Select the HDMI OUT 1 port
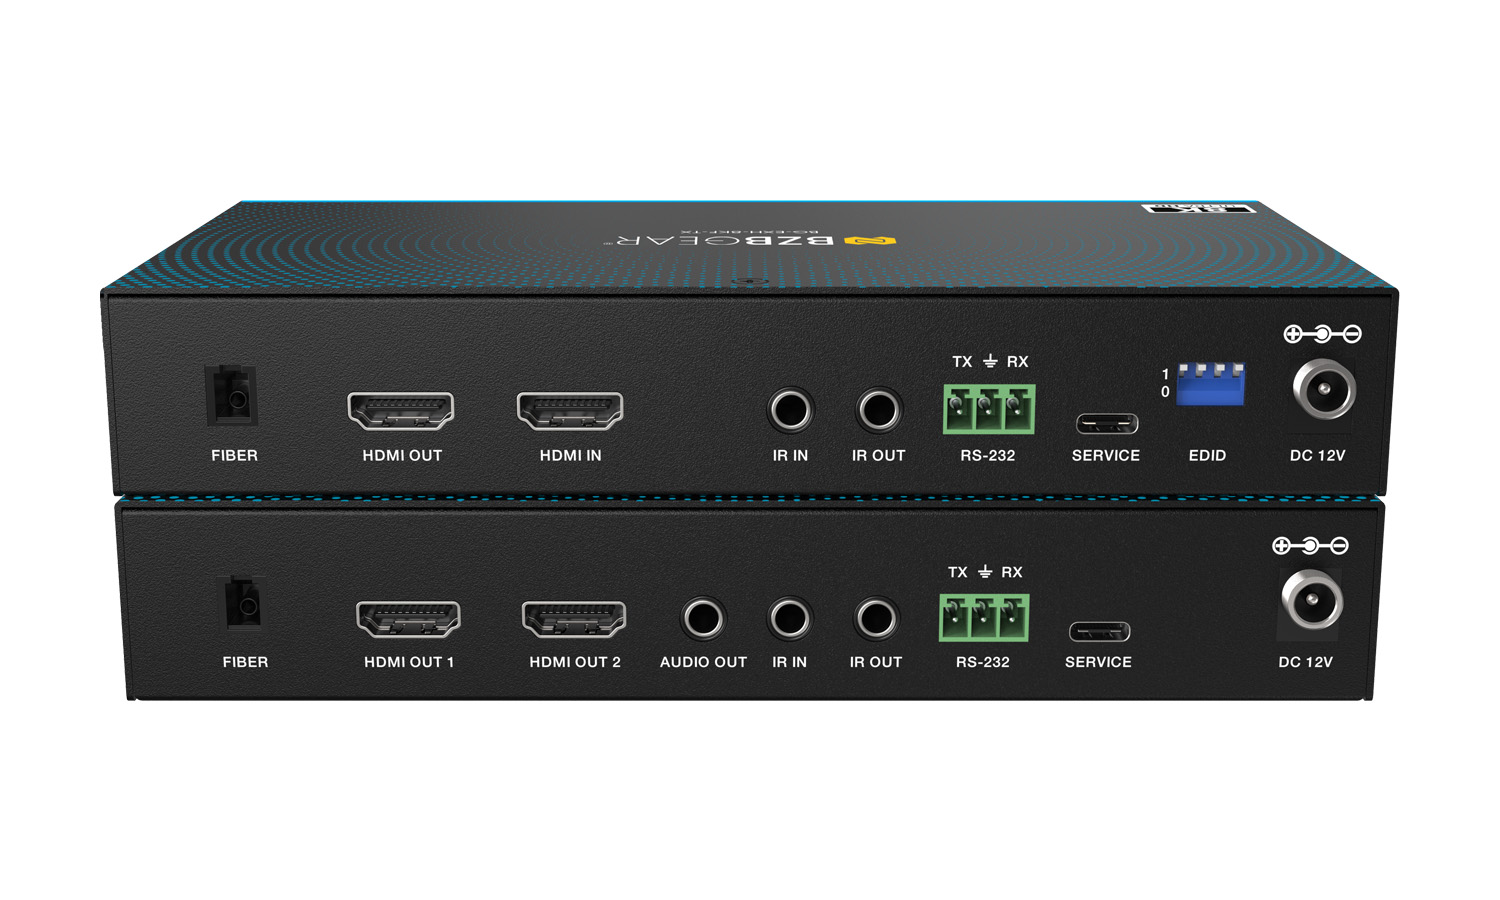Viewport: 1500px width, 900px height. tap(408, 619)
